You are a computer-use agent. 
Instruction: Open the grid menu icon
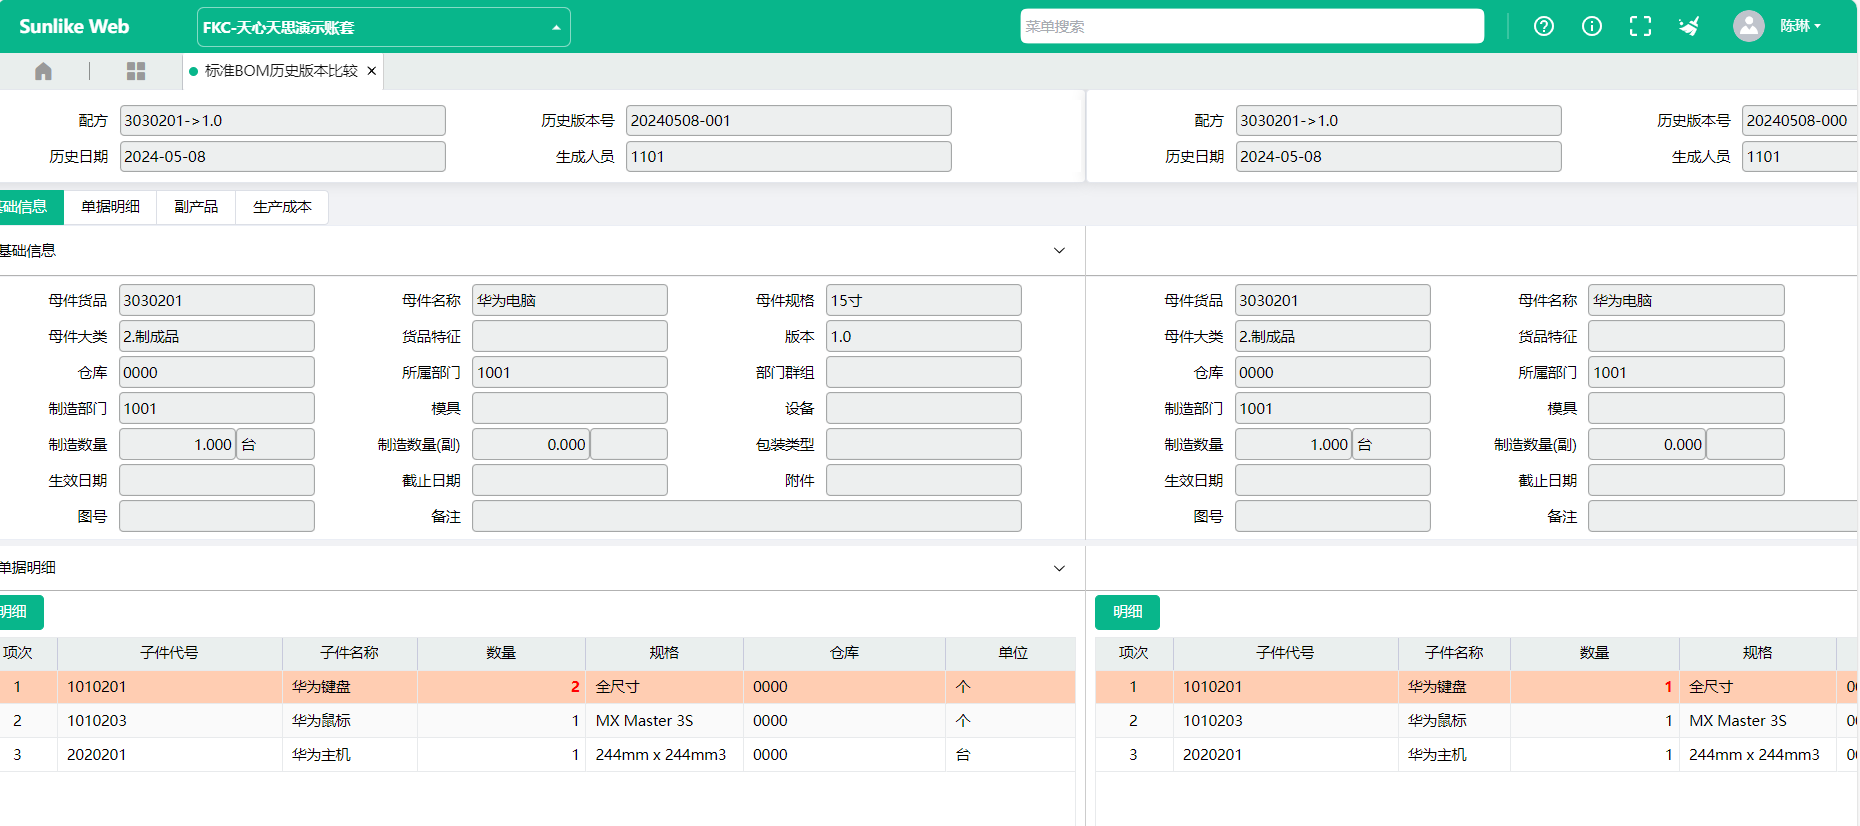coord(136,71)
